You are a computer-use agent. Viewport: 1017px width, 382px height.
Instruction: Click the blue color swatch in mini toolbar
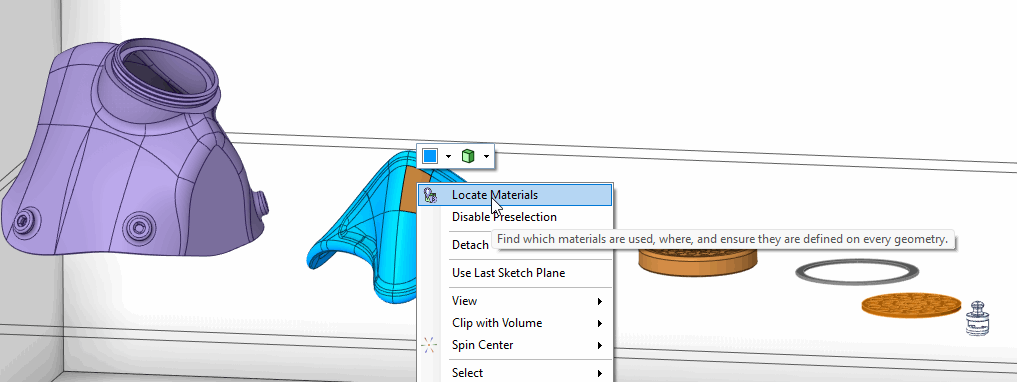click(429, 156)
